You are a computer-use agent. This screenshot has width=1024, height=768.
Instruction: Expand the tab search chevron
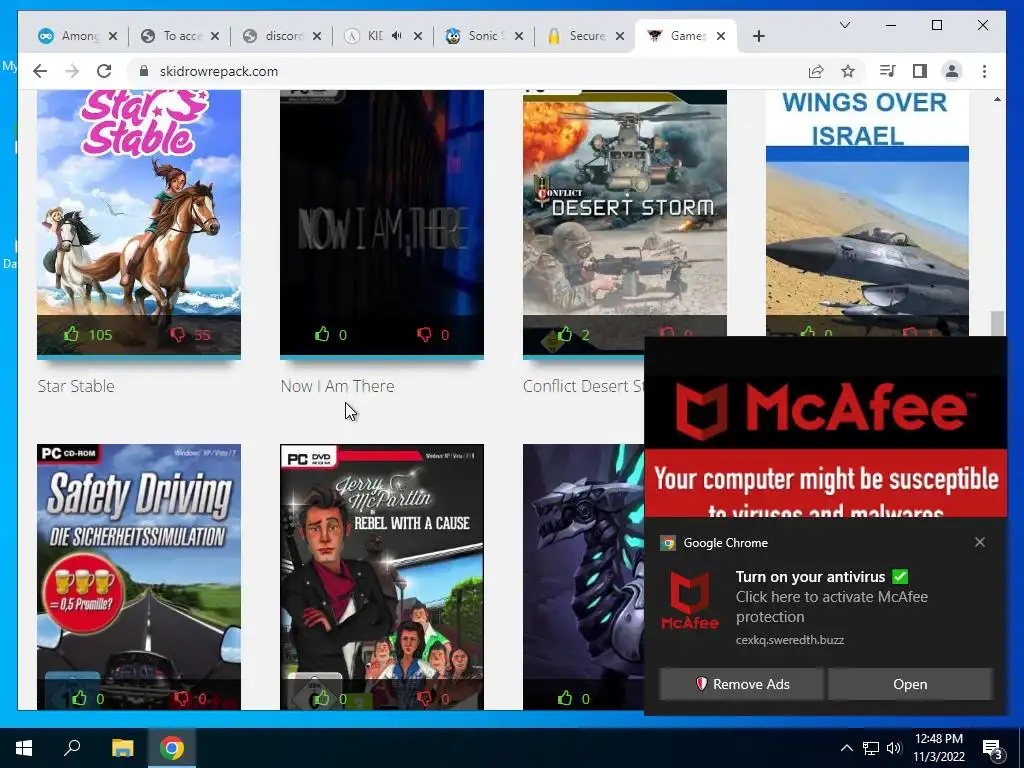844,25
